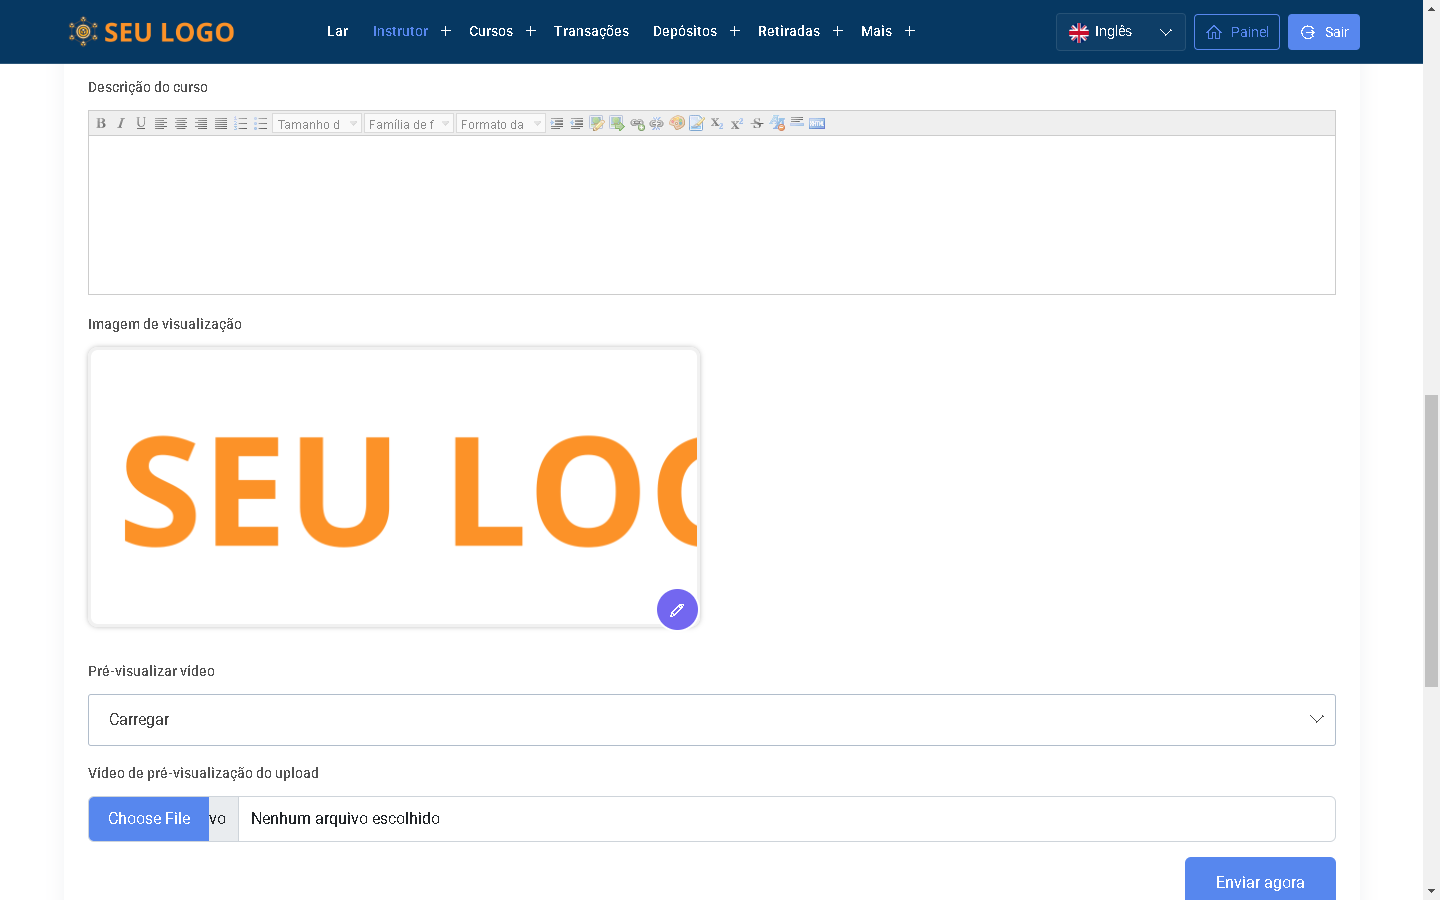Image resolution: width=1440 pixels, height=900 pixels.
Task: Expand the Carregar preview video dropdown
Action: pos(711,720)
